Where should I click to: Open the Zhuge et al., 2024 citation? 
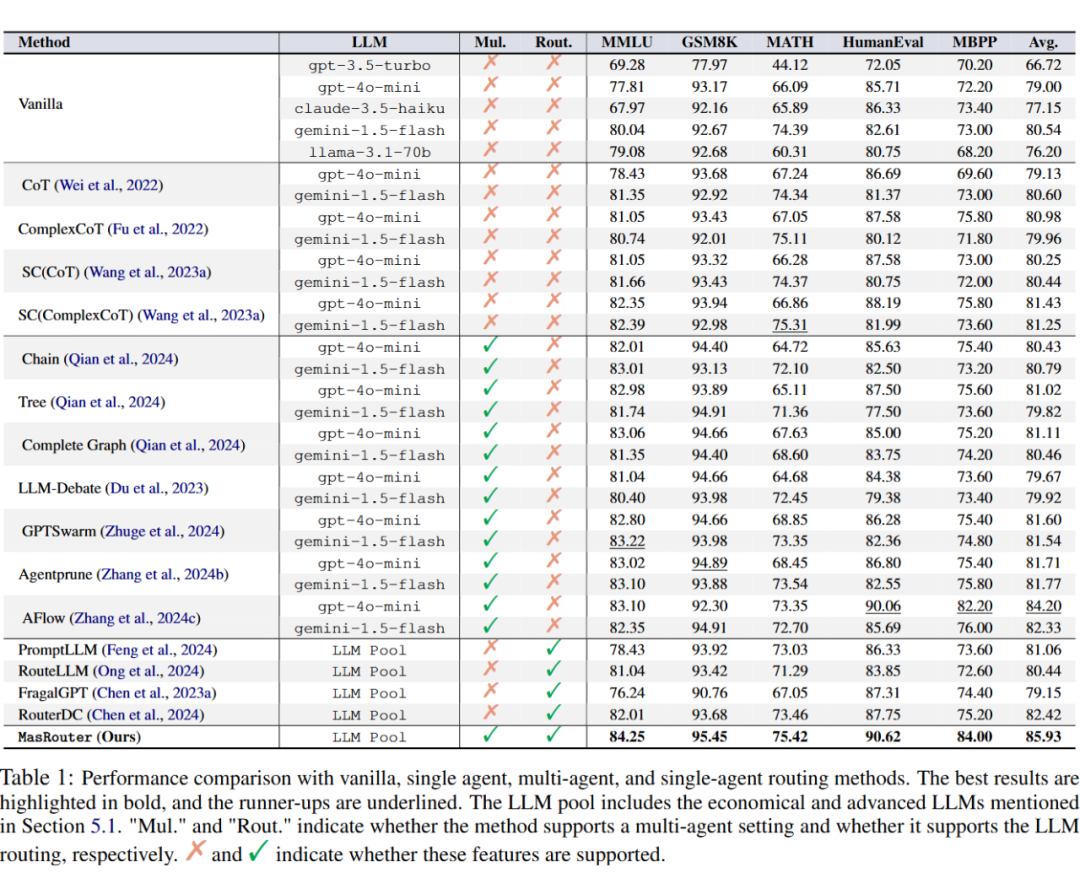(x=163, y=532)
